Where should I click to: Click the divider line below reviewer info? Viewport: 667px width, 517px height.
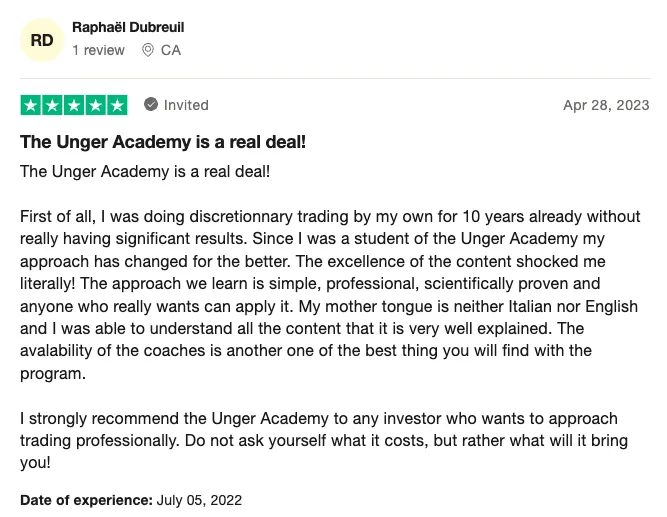335,78
